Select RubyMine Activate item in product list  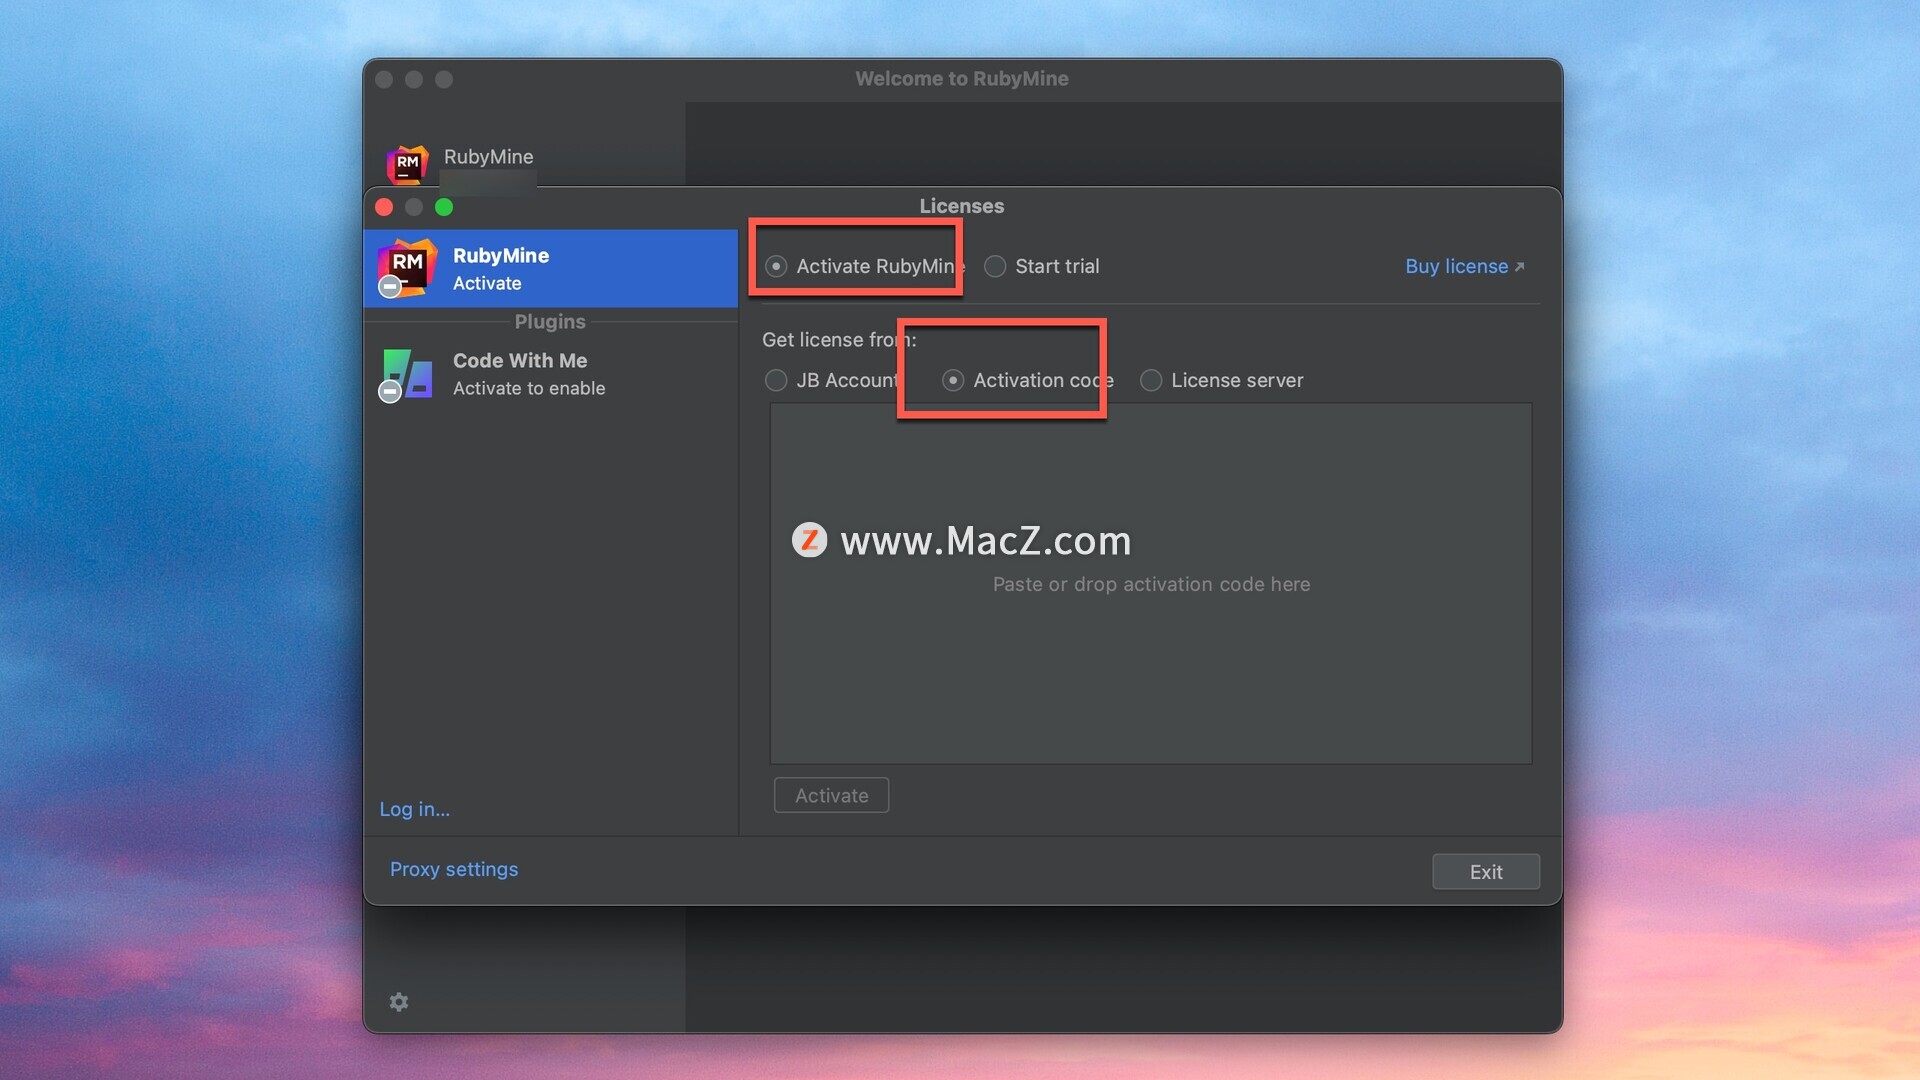(551, 268)
